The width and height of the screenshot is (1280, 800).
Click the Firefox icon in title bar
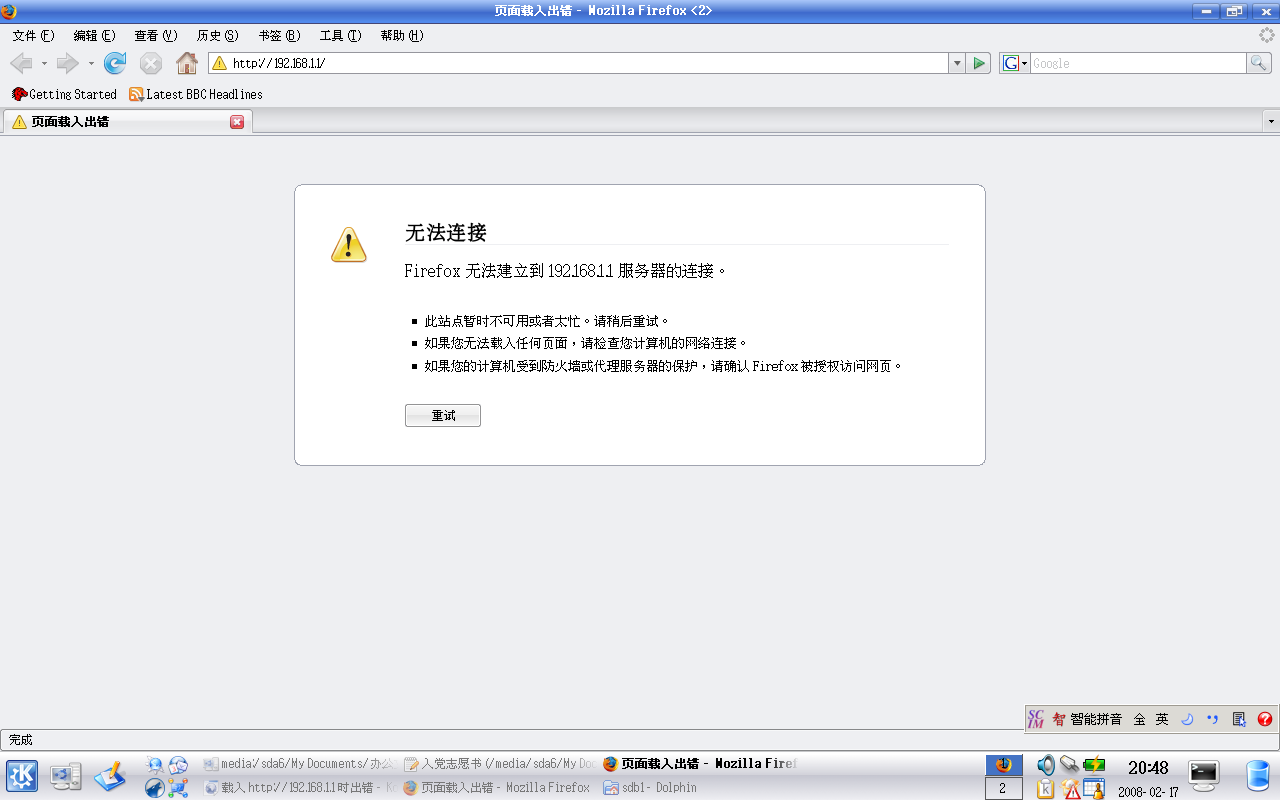point(9,11)
